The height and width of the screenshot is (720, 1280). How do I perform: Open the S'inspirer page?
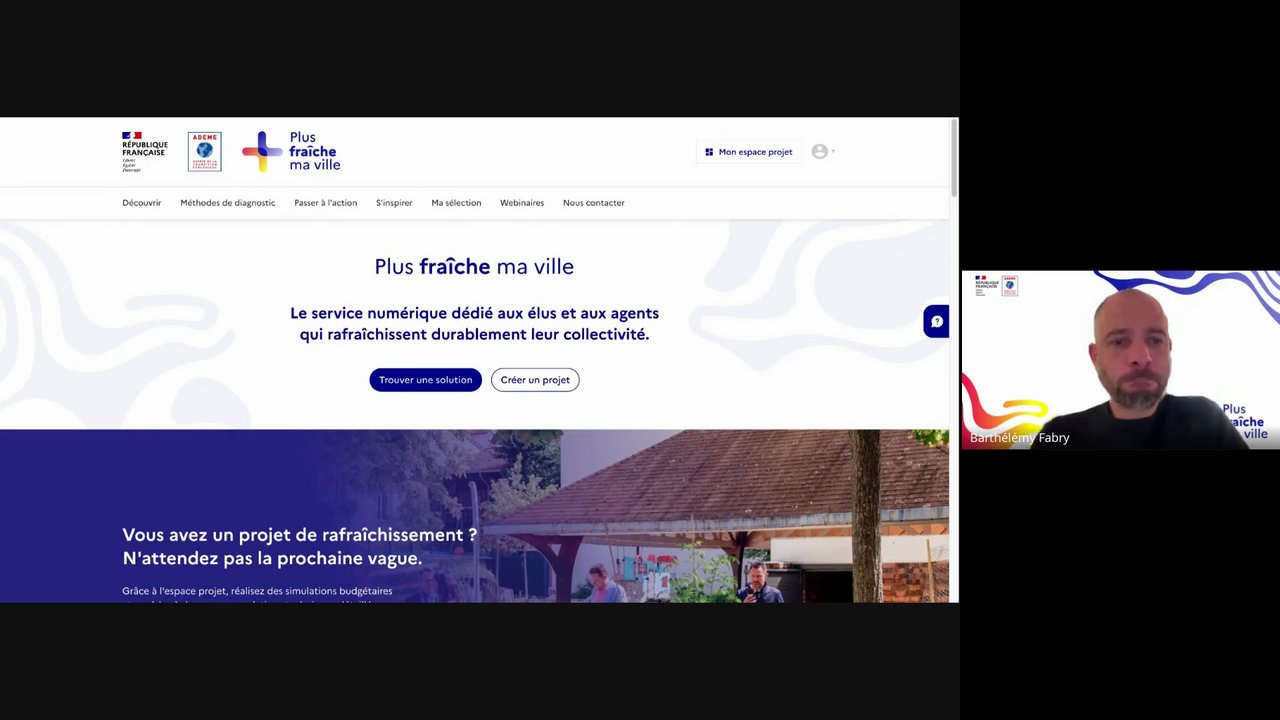394,203
